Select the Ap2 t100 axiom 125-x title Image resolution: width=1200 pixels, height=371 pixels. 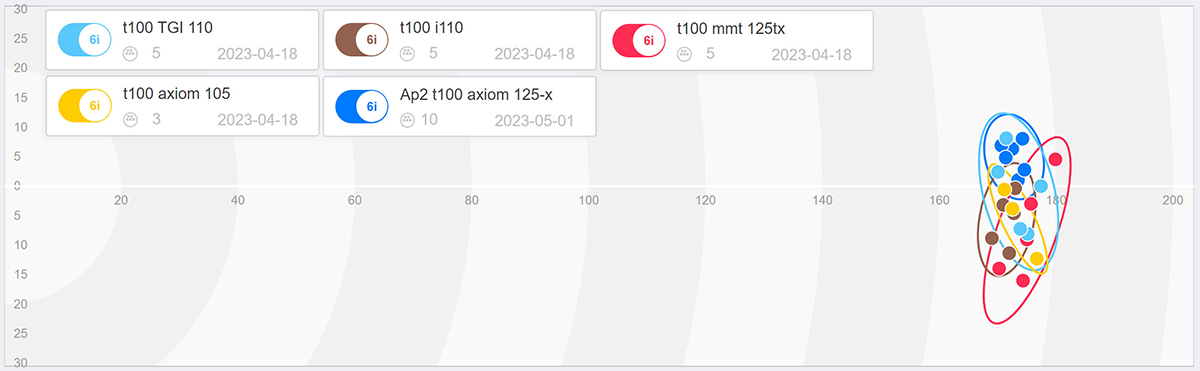476,94
